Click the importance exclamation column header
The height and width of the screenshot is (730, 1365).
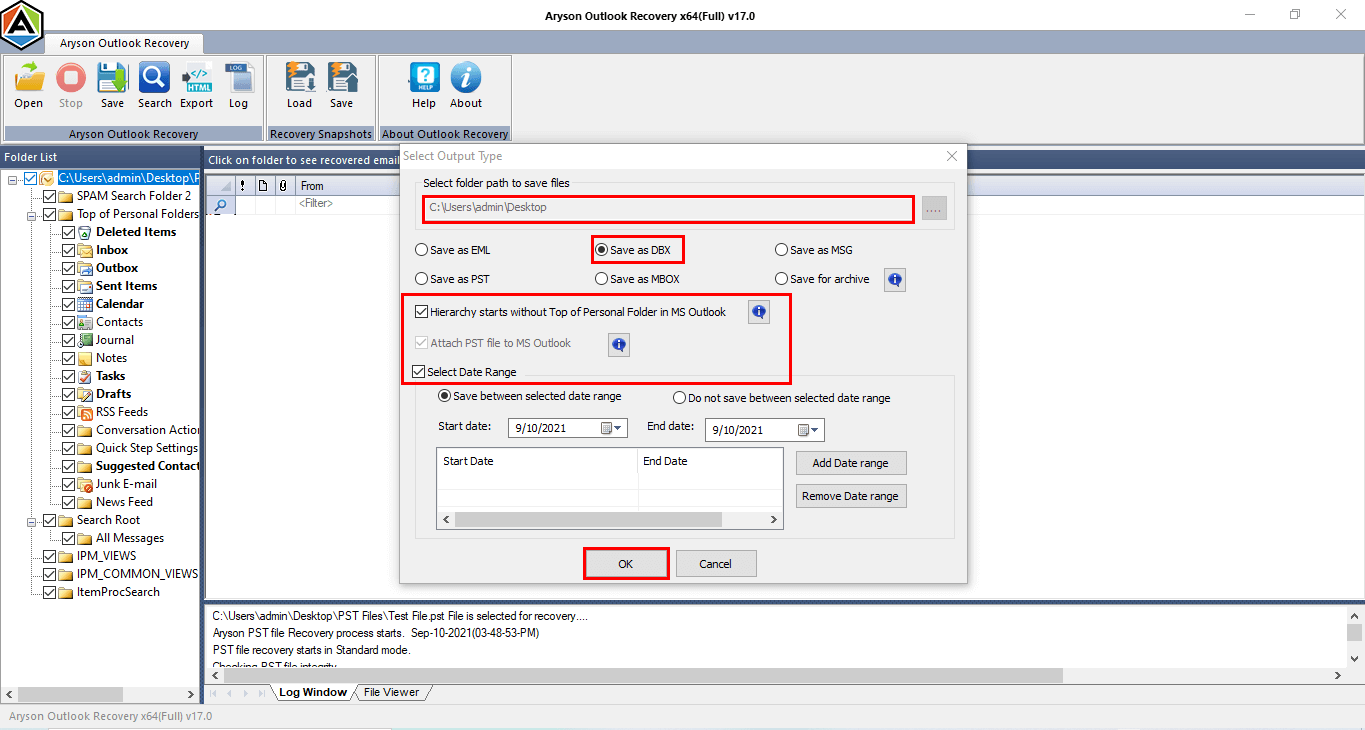pos(242,185)
